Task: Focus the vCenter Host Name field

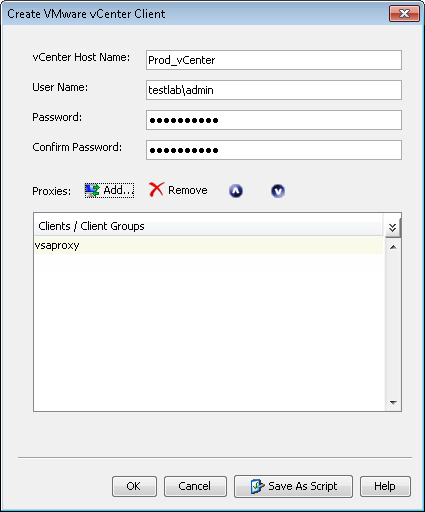Action: click(274, 60)
